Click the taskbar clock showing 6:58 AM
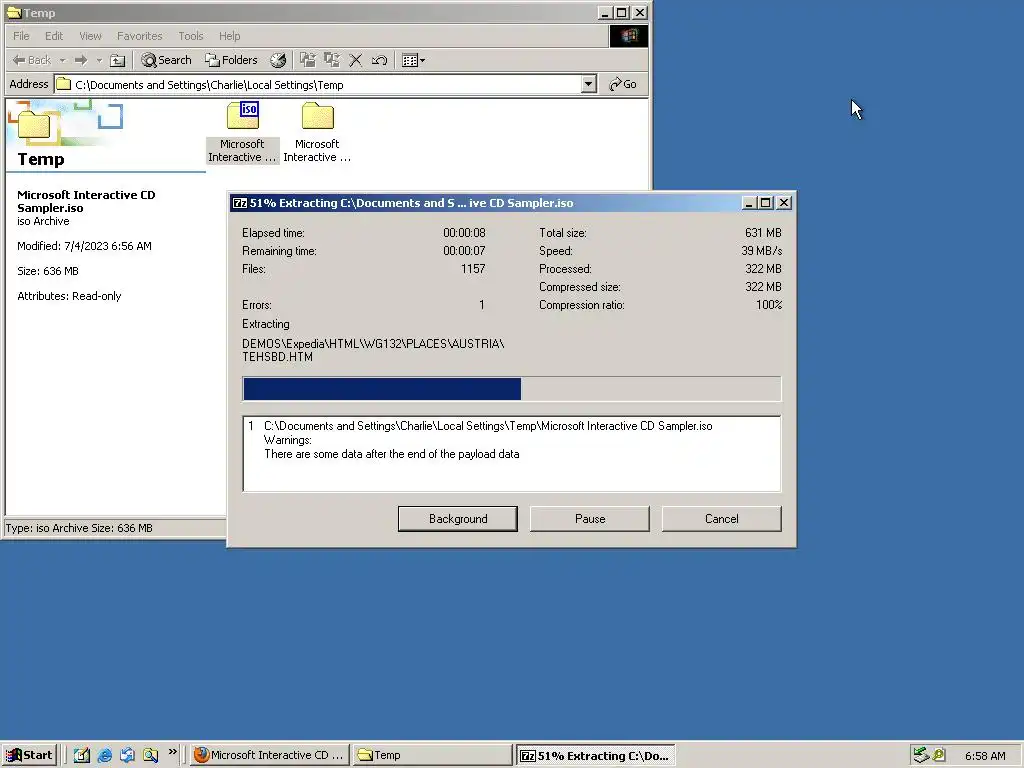 pos(985,756)
